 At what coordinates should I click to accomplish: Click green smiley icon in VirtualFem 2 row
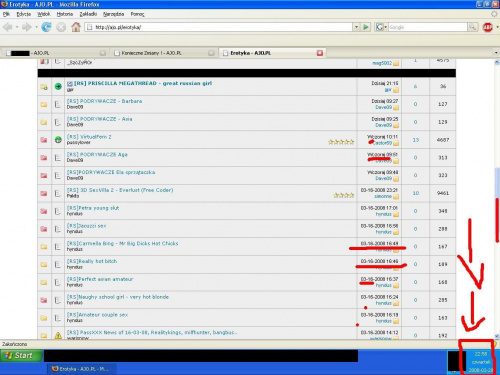[58, 140]
